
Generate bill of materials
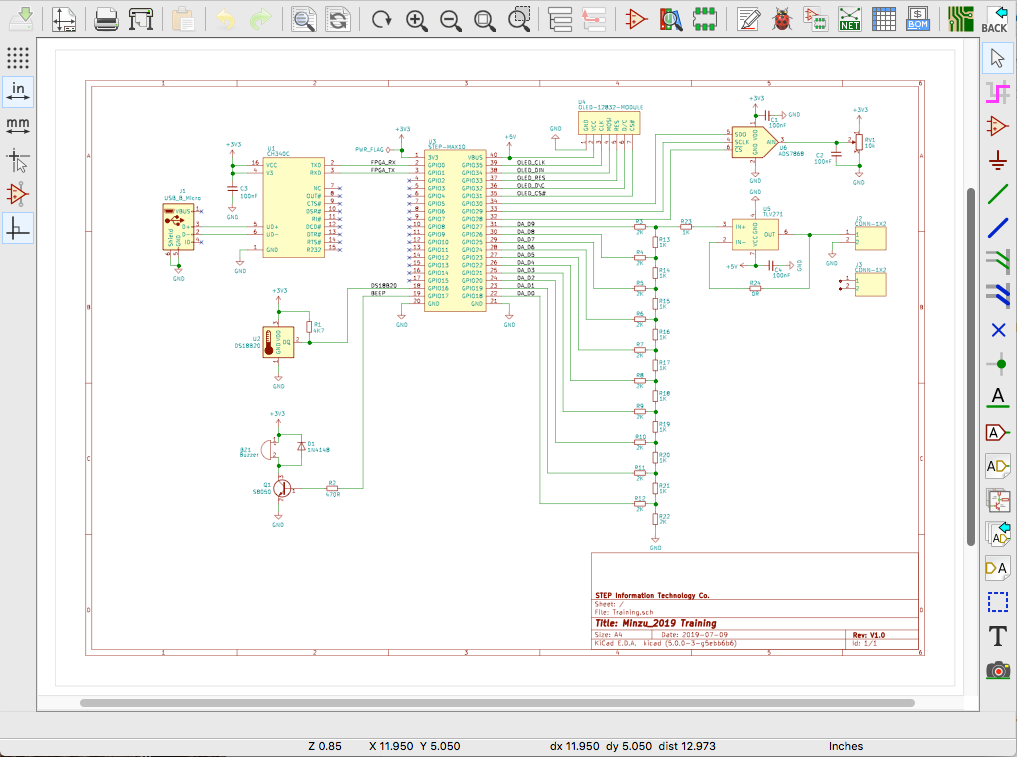918,19
